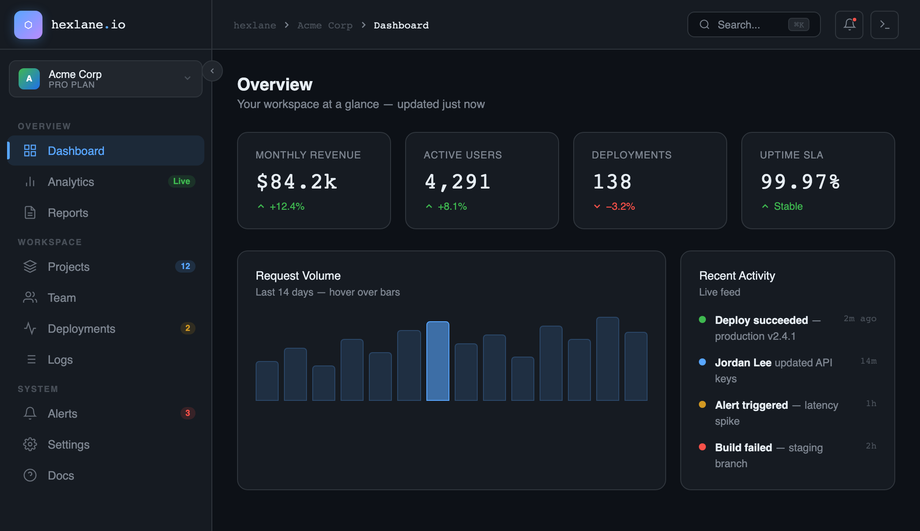Open the Deployments sidebar entry
Viewport: 920px width, 531px height.
pyautogui.click(x=106, y=329)
